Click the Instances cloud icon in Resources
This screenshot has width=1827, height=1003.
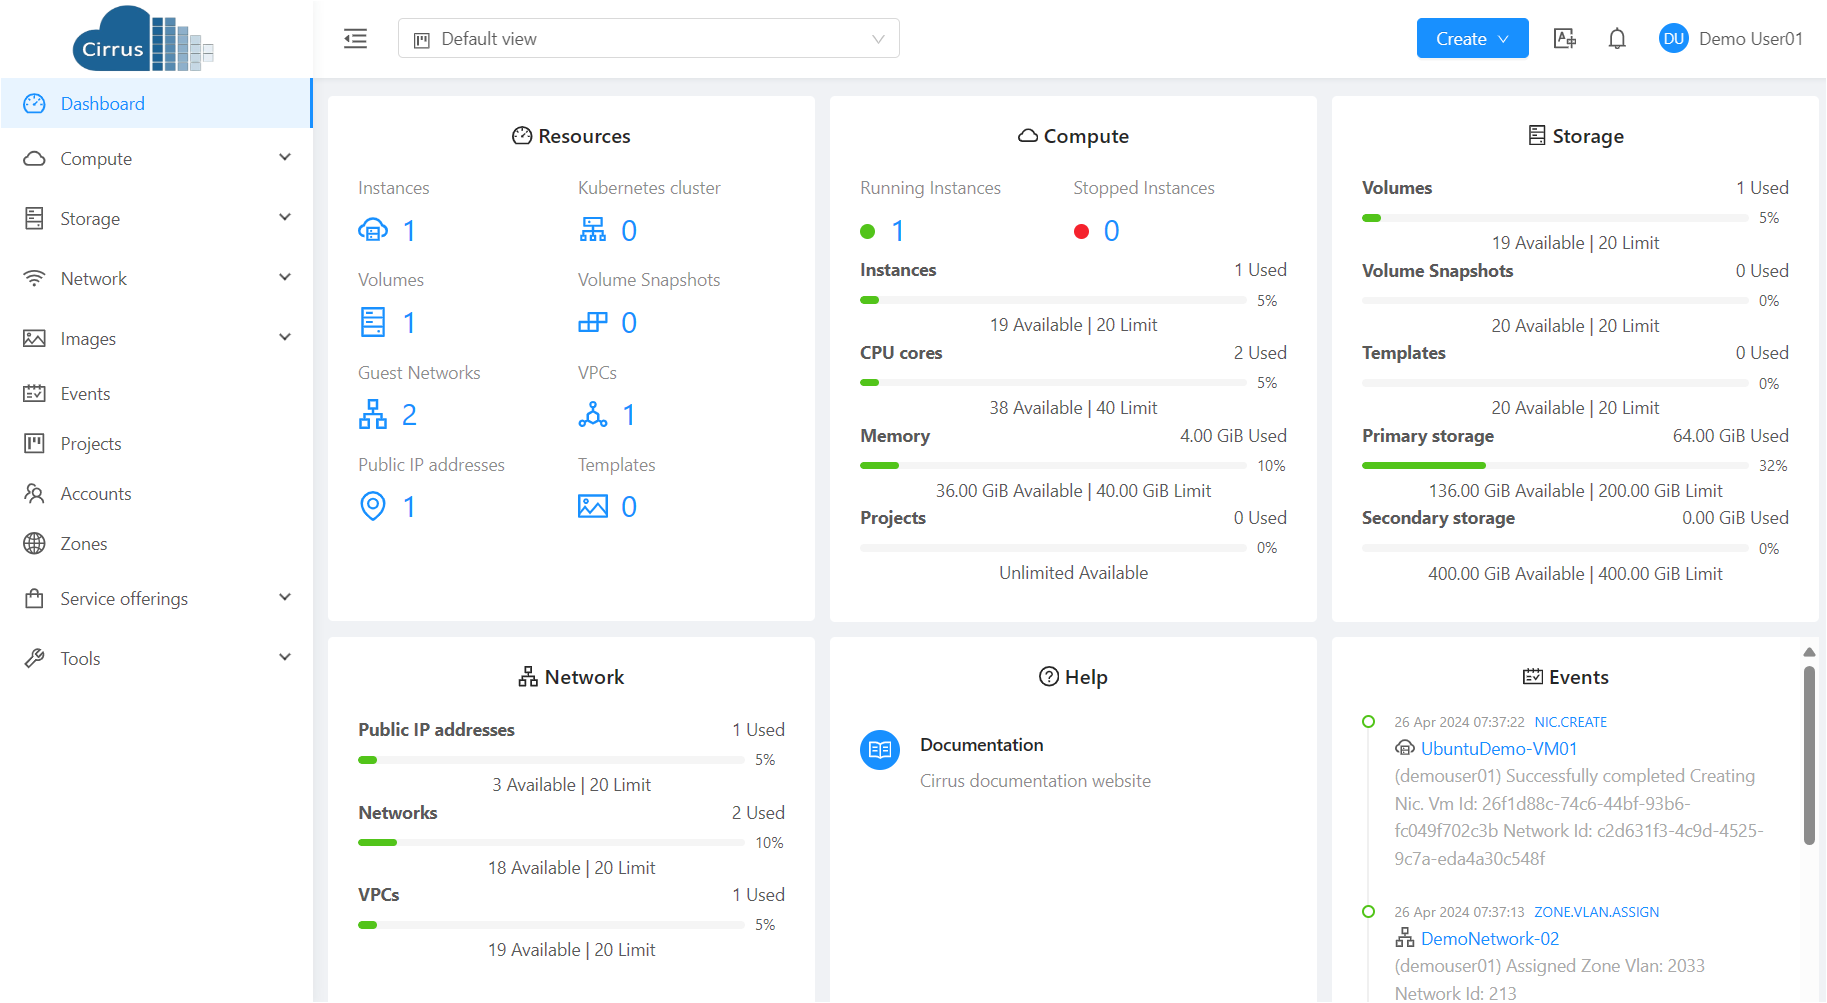point(373,231)
